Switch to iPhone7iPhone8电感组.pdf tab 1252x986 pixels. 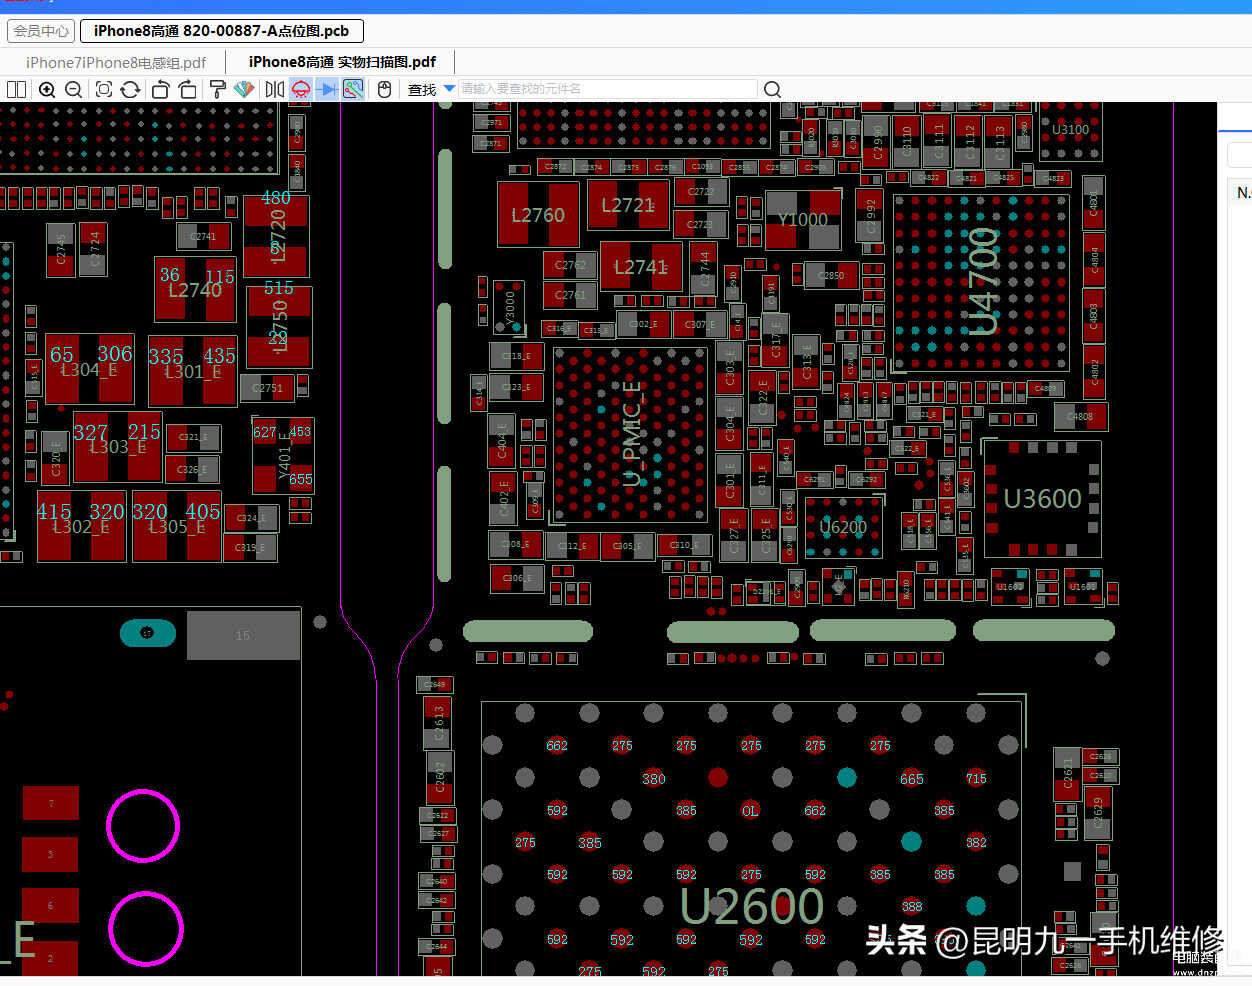click(x=116, y=62)
